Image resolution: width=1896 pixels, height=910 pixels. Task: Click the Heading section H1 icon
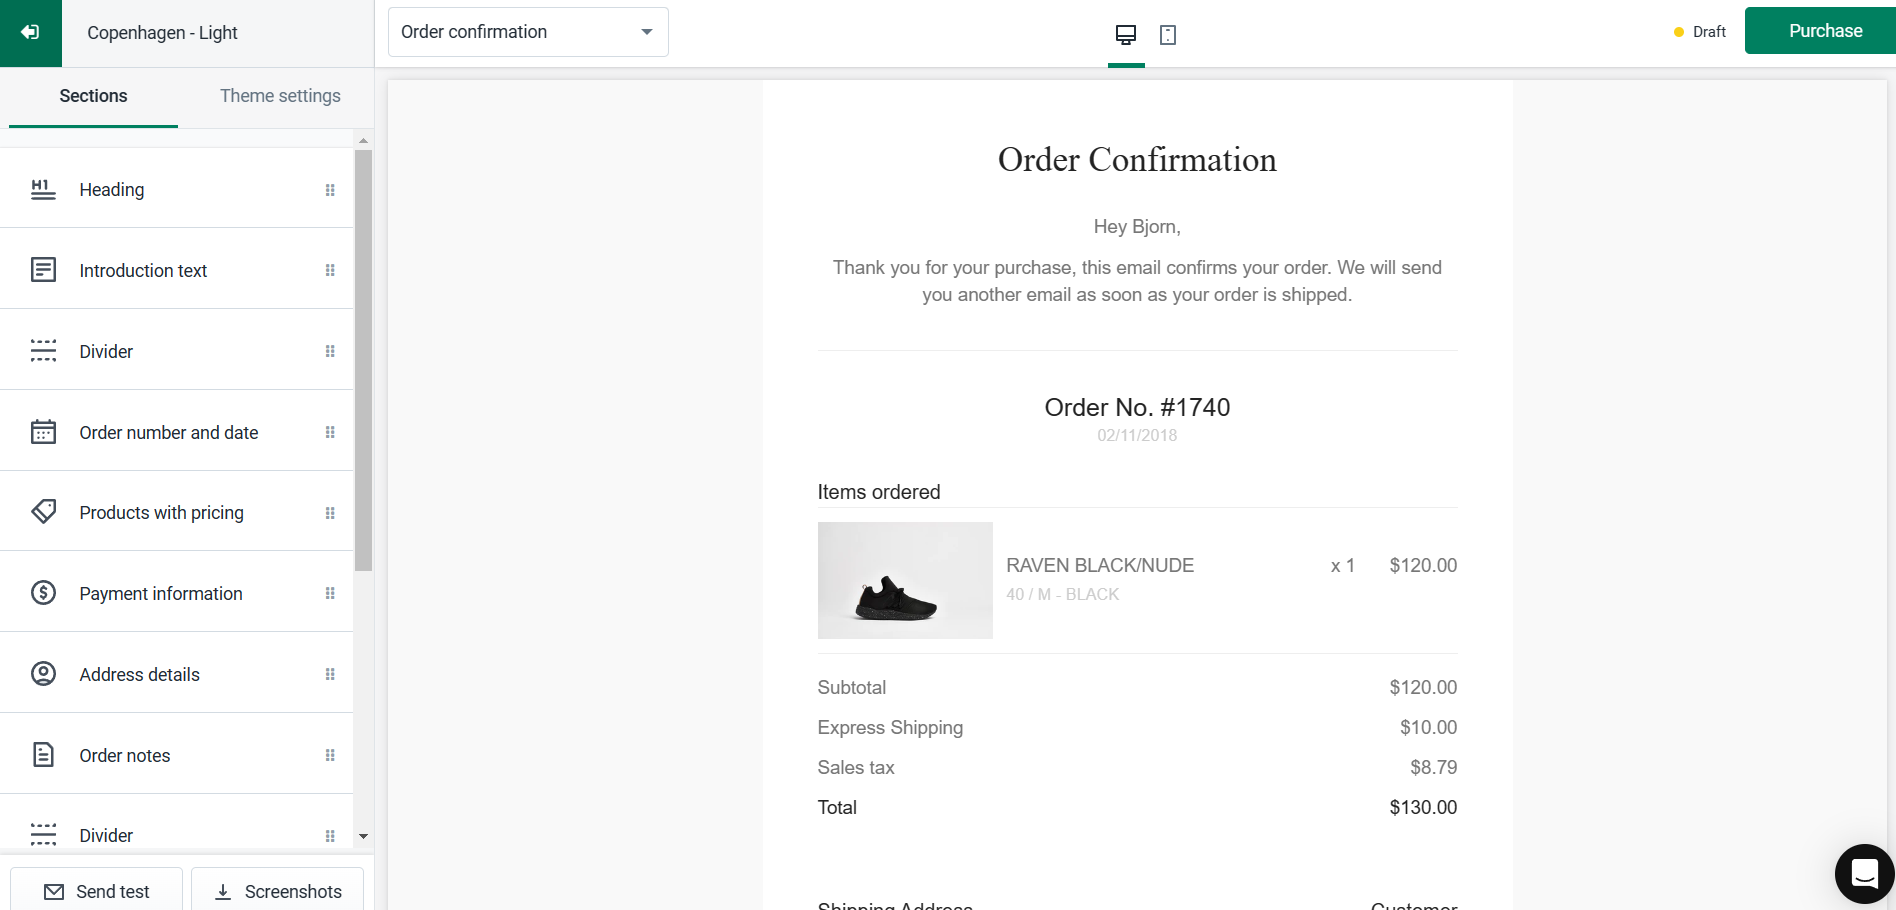(43, 190)
